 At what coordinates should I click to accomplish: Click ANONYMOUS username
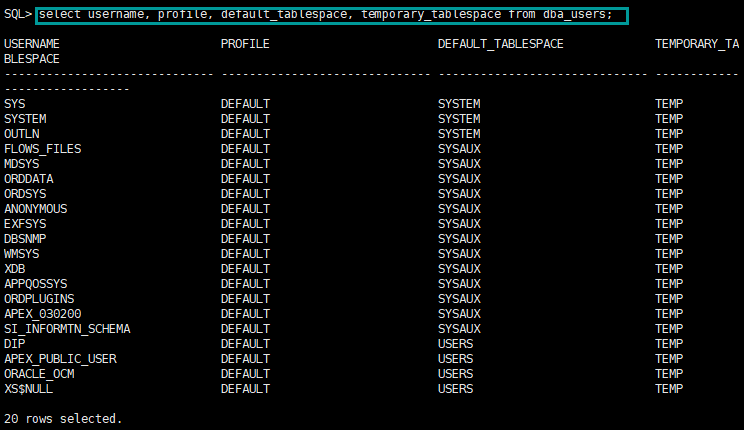point(36,209)
